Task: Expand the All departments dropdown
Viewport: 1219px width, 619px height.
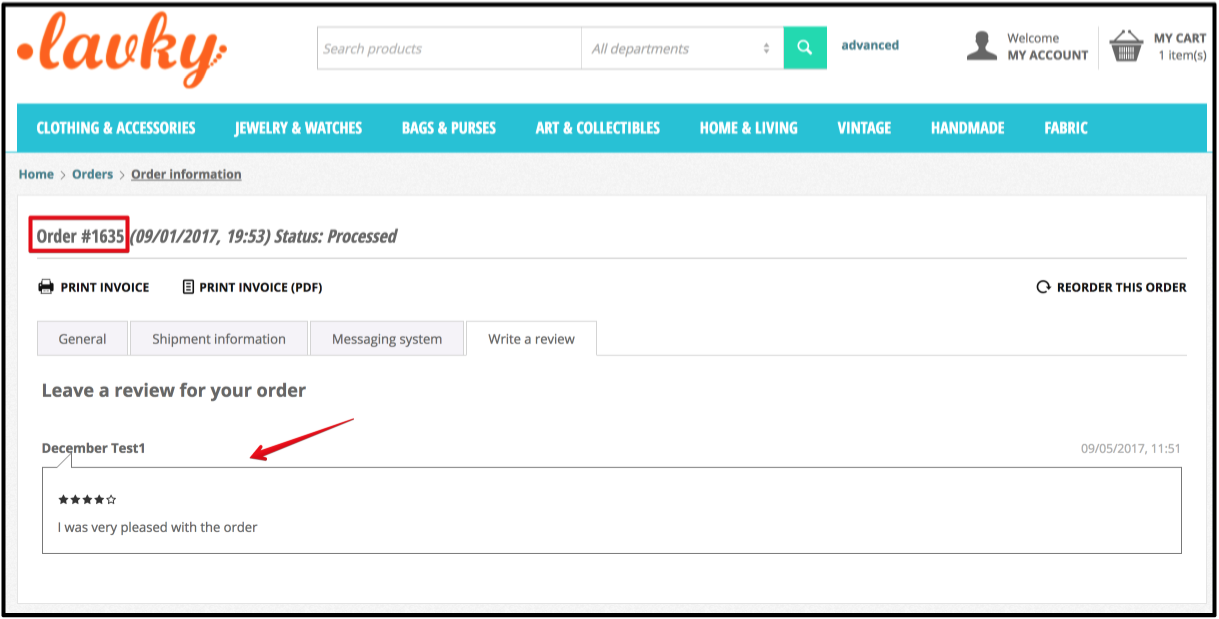Action: [681, 48]
